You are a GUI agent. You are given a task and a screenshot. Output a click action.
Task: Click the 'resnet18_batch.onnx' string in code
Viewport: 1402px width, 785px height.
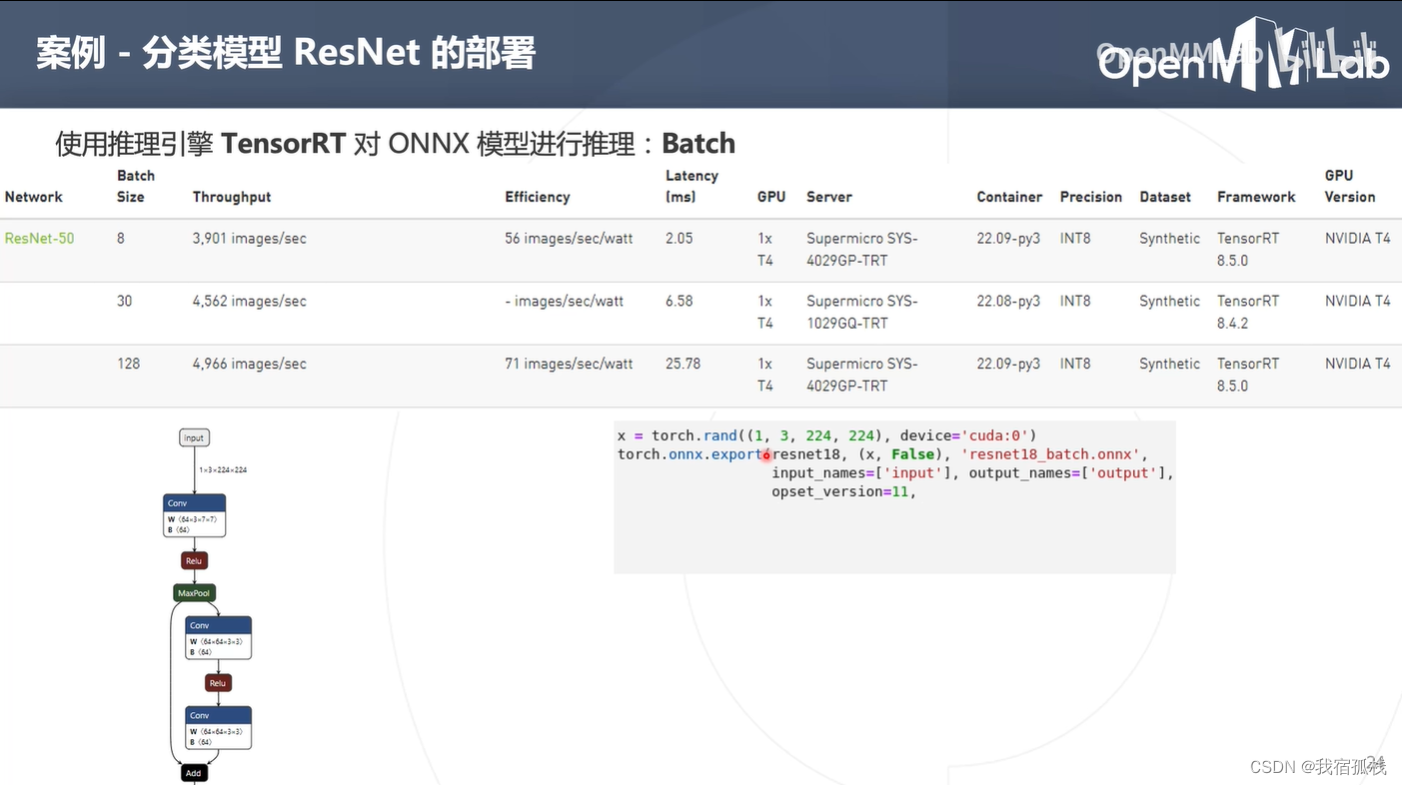pyautogui.click(x=1050, y=454)
